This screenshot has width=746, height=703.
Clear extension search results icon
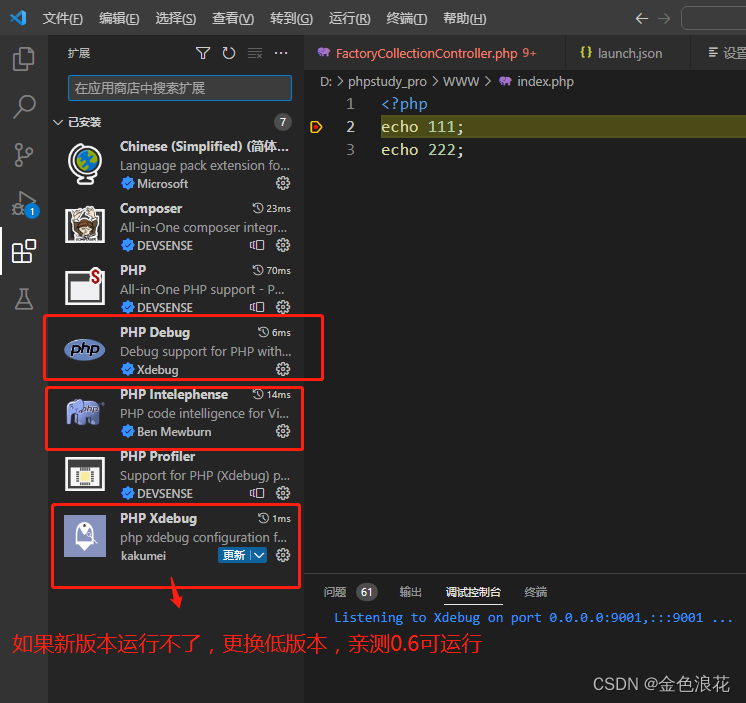pyautogui.click(x=255, y=53)
